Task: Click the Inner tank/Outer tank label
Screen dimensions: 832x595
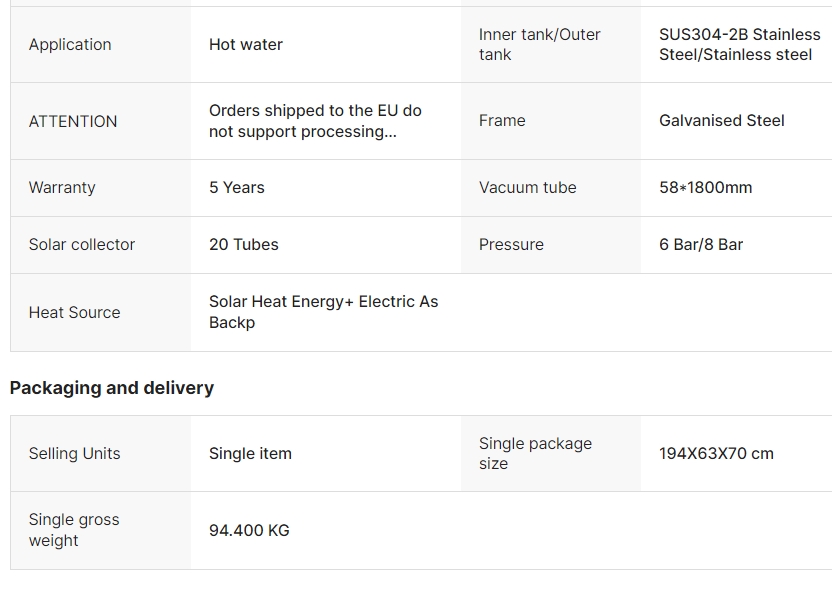Action: pyautogui.click(x=539, y=44)
